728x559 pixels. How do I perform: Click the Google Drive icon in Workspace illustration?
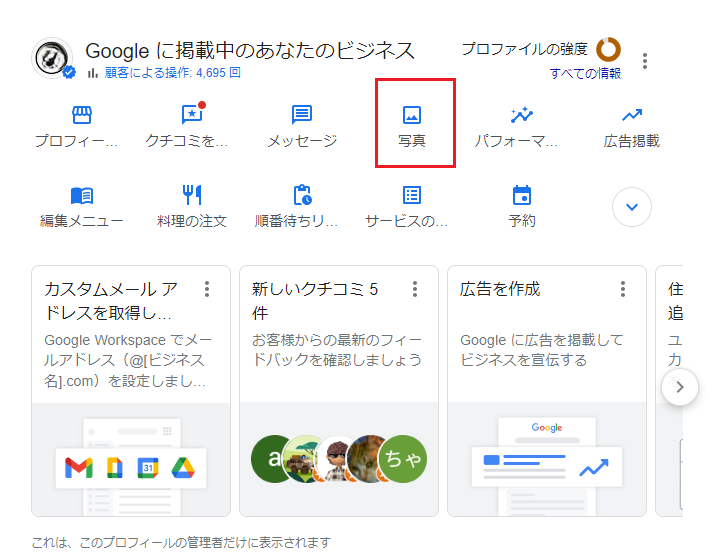click(183, 468)
